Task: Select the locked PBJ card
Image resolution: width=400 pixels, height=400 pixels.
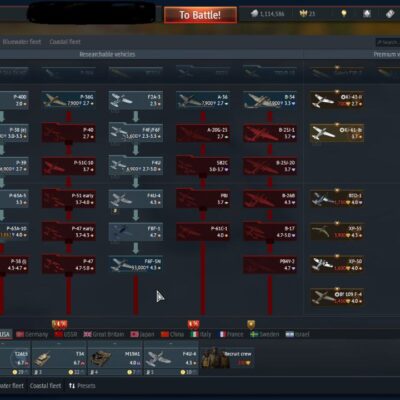Action: 203,199
